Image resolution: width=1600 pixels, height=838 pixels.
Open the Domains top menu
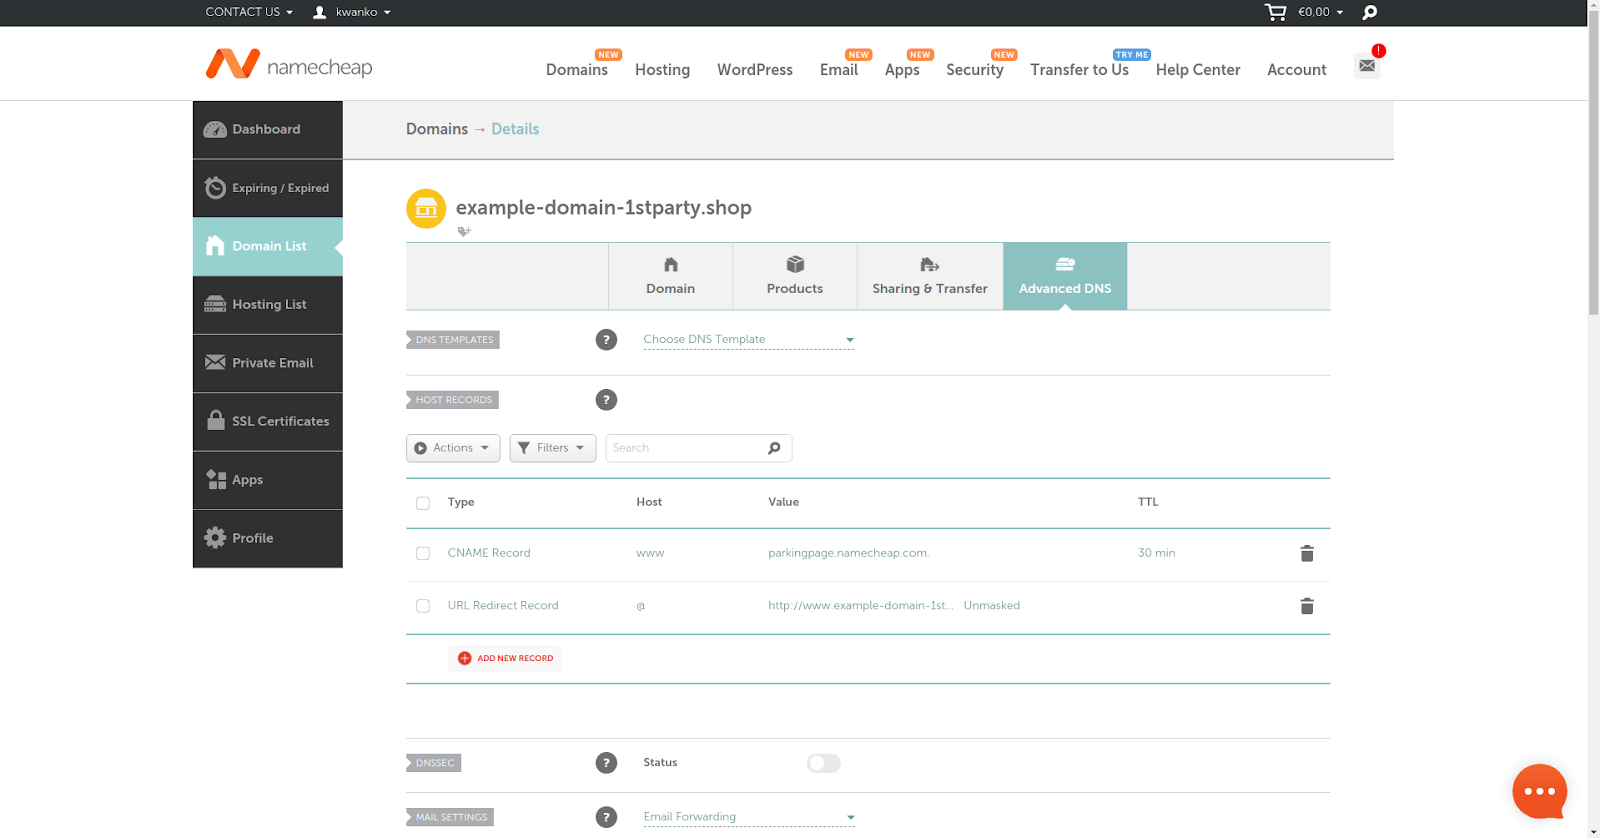coord(577,69)
